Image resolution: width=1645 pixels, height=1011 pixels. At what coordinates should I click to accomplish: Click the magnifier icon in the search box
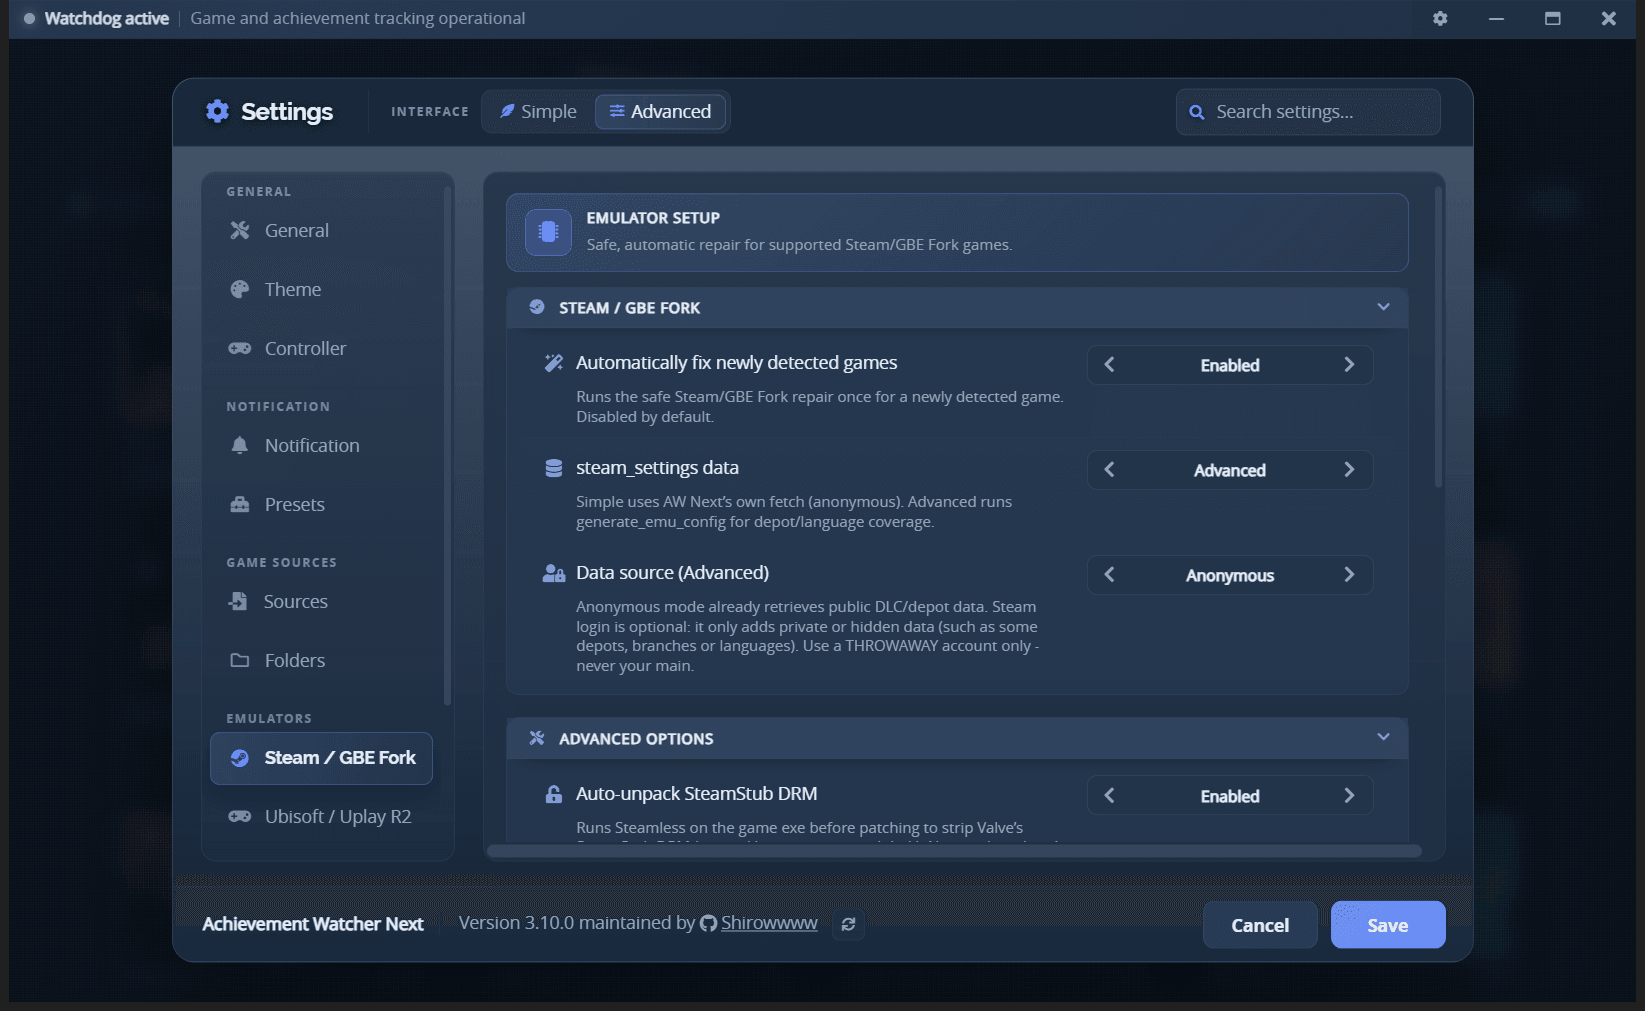[x=1196, y=112]
